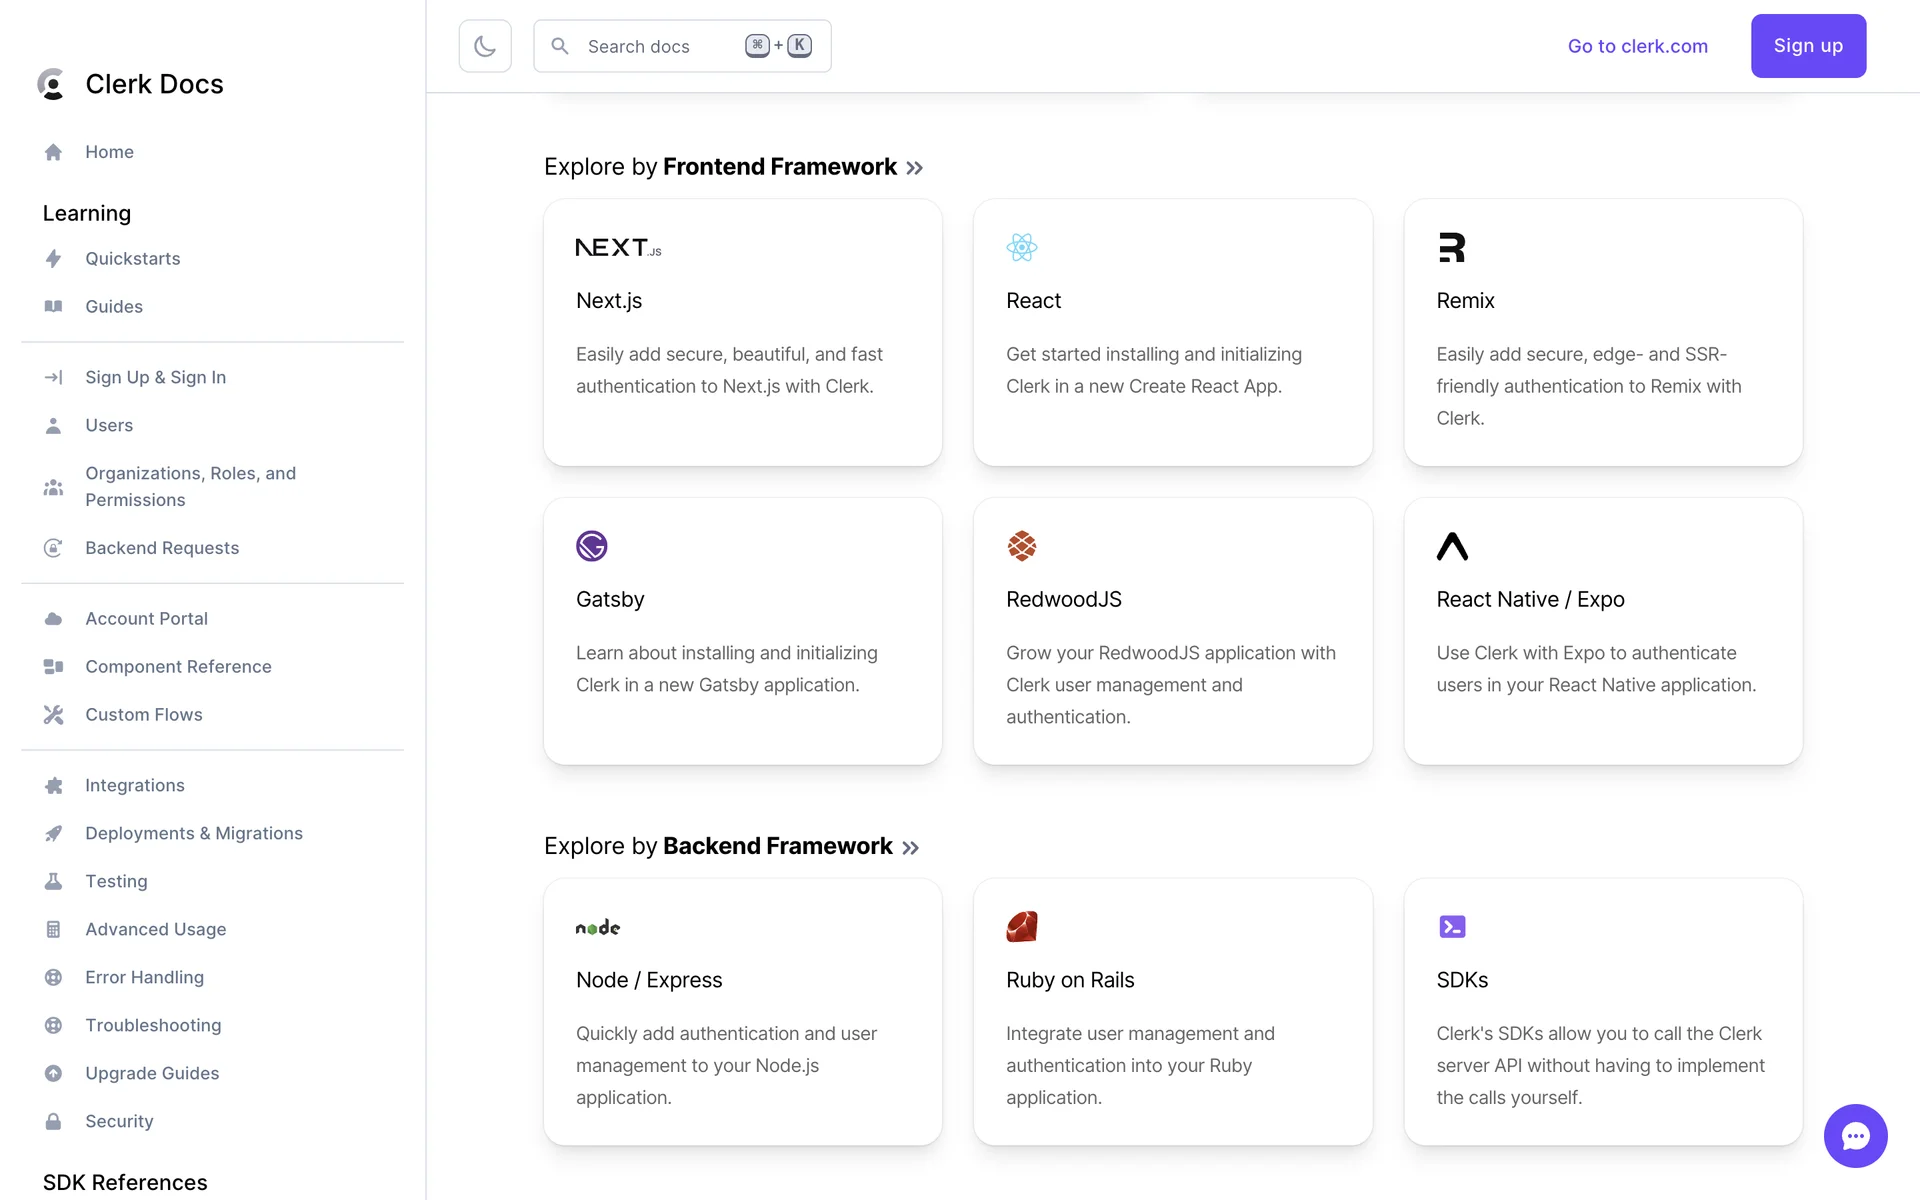Image resolution: width=1920 pixels, height=1200 pixels.
Task: Click the Remix logo icon
Action: pyautogui.click(x=1451, y=247)
